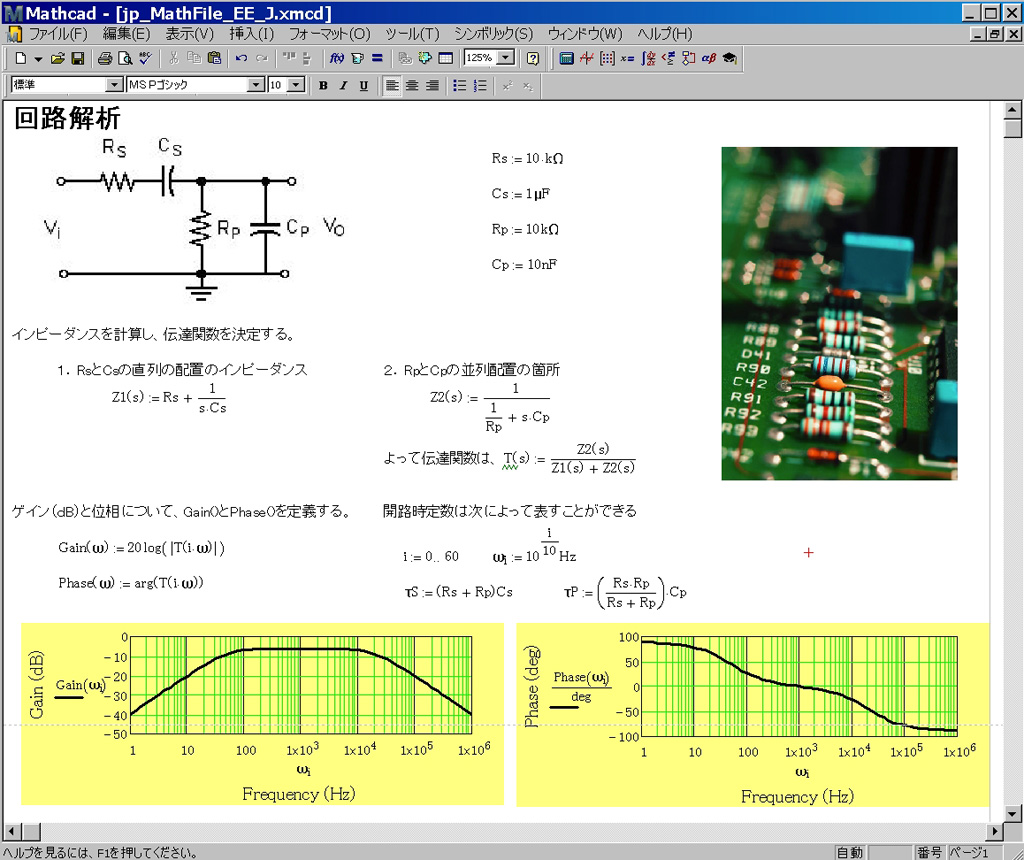The image size is (1024, 860).
Task: Open the Graph toolbar icon
Action: coord(586,59)
